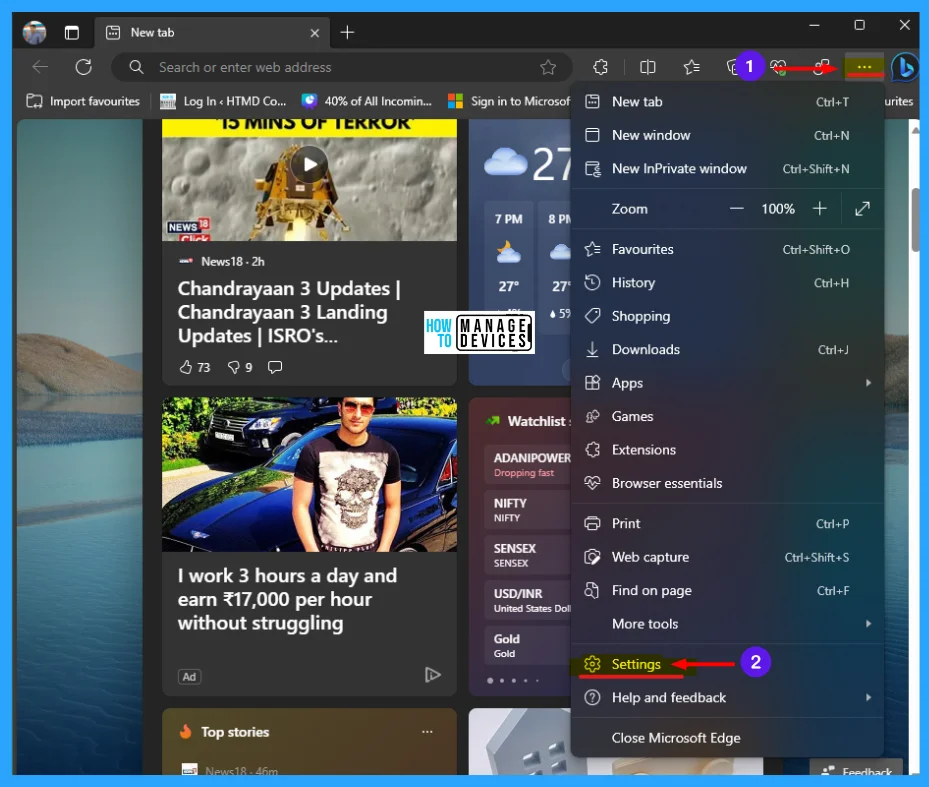Select Shopping menu entry
The height and width of the screenshot is (787, 929).
coord(727,316)
